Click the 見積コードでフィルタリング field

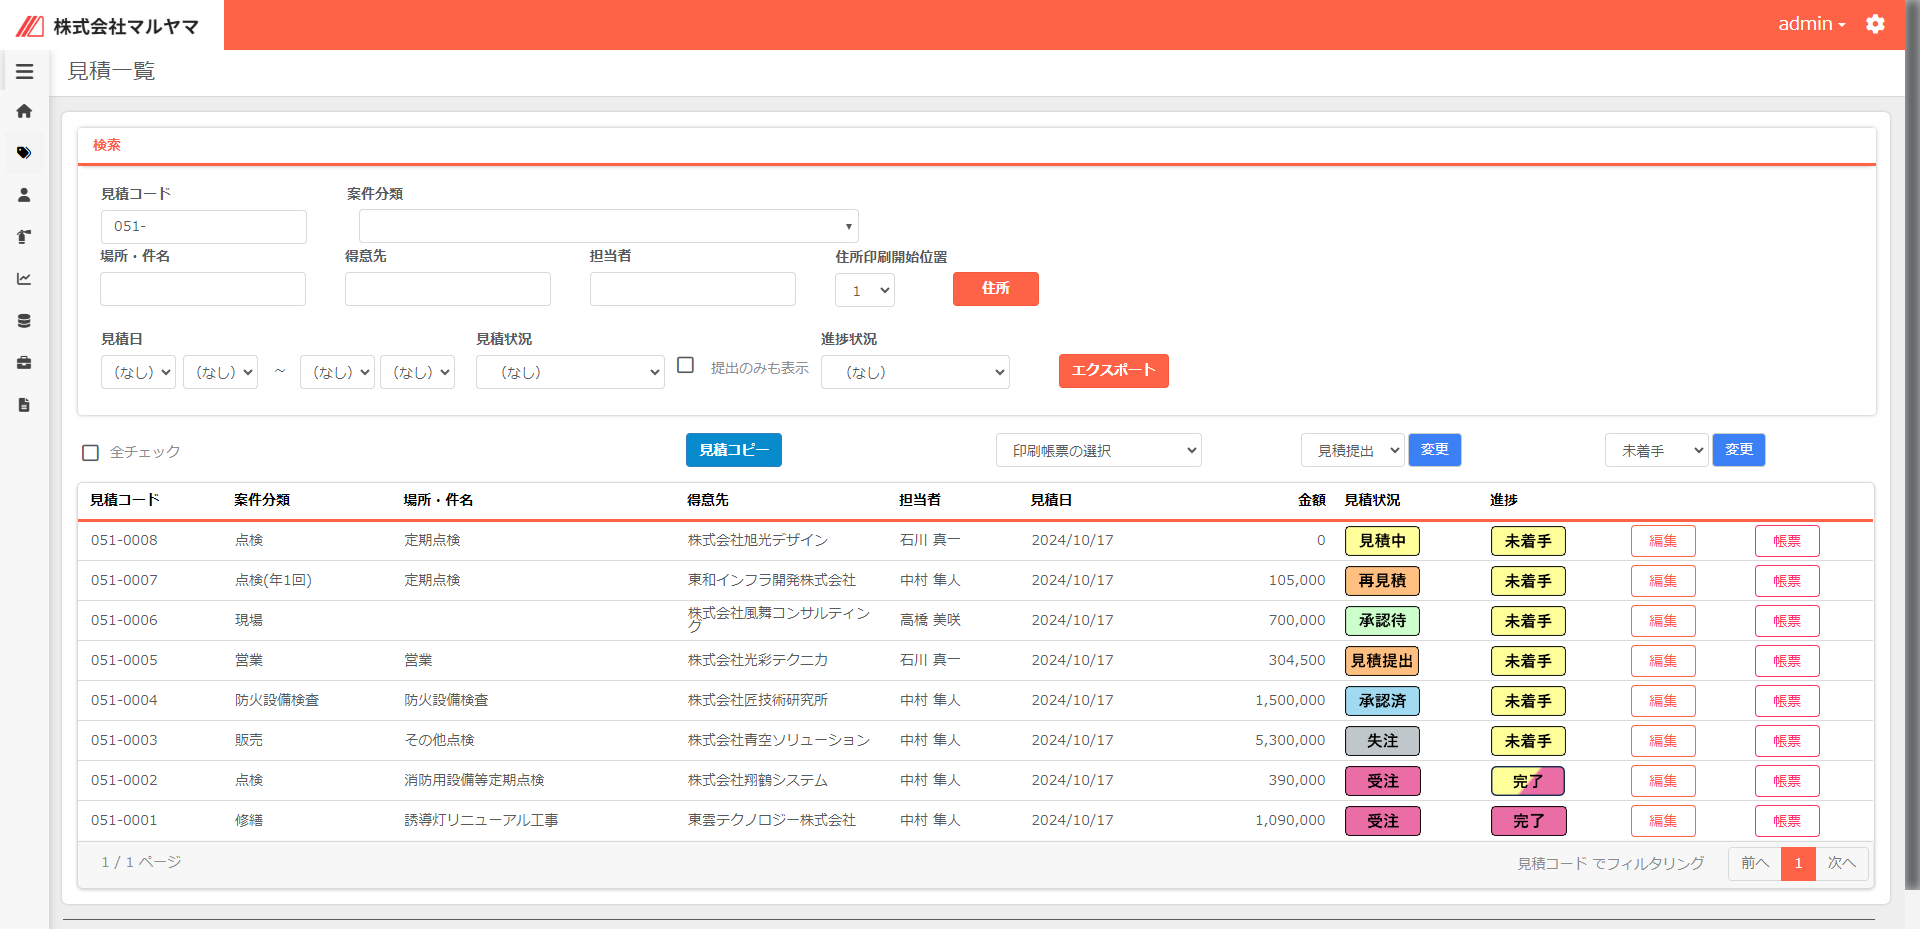tap(1611, 863)
